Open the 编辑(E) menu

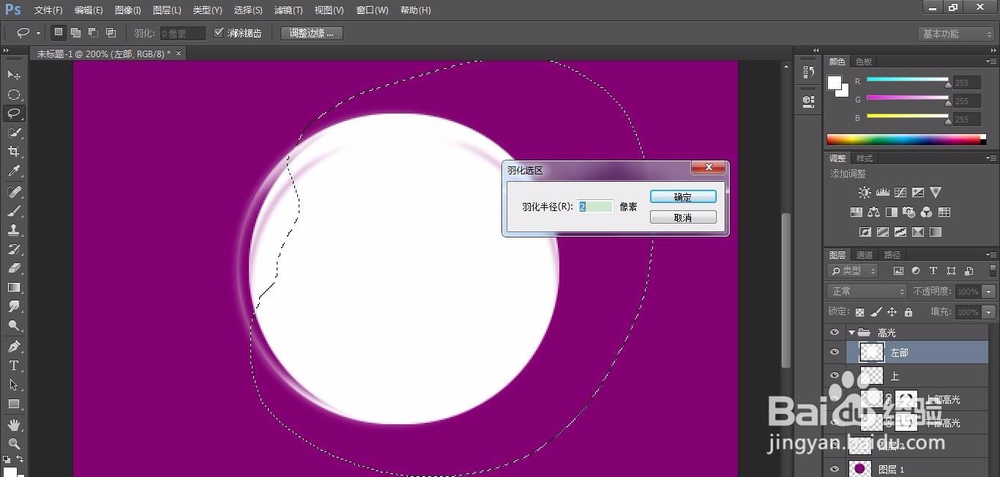pyautogui.click(x=89, y=10)
